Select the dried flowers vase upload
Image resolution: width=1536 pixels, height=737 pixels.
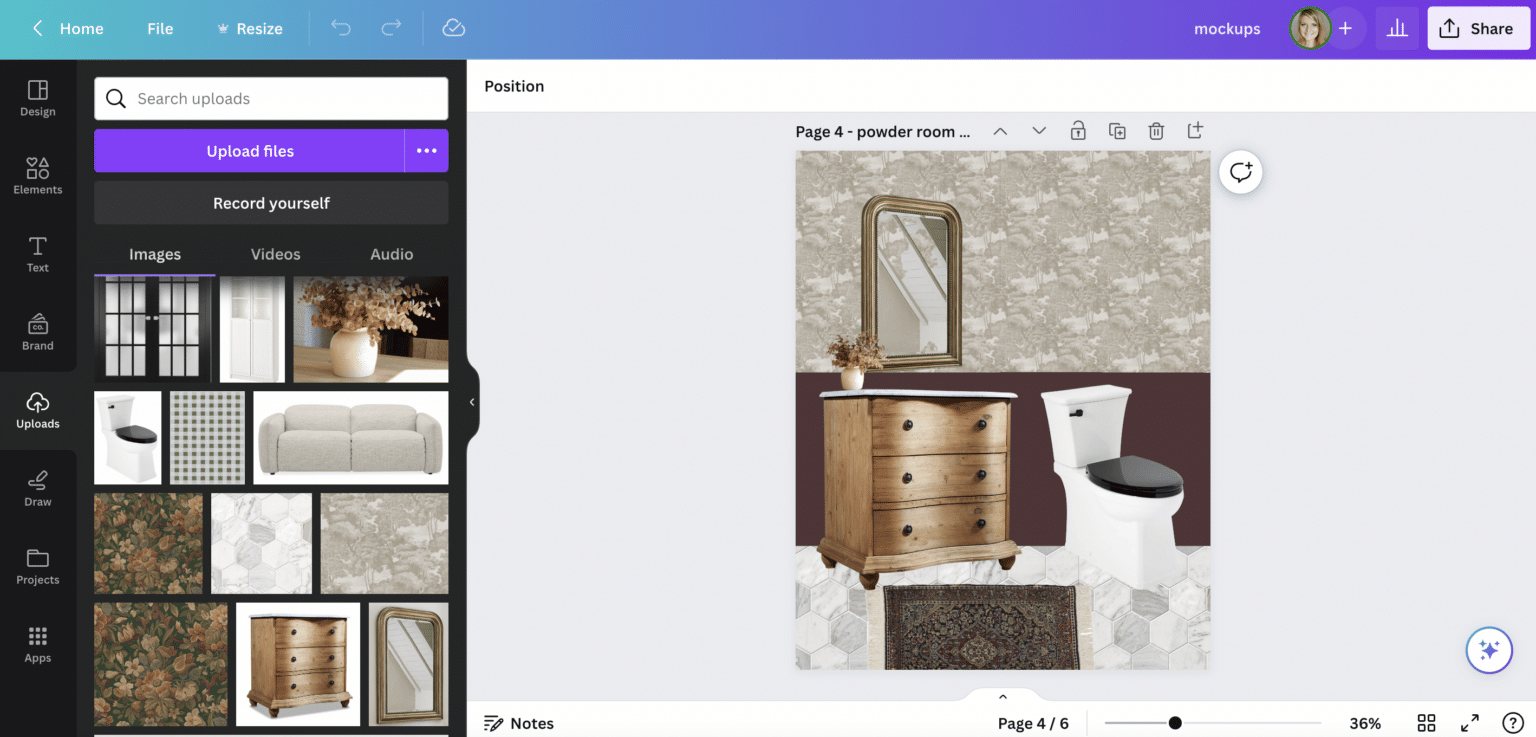point(371,329)
